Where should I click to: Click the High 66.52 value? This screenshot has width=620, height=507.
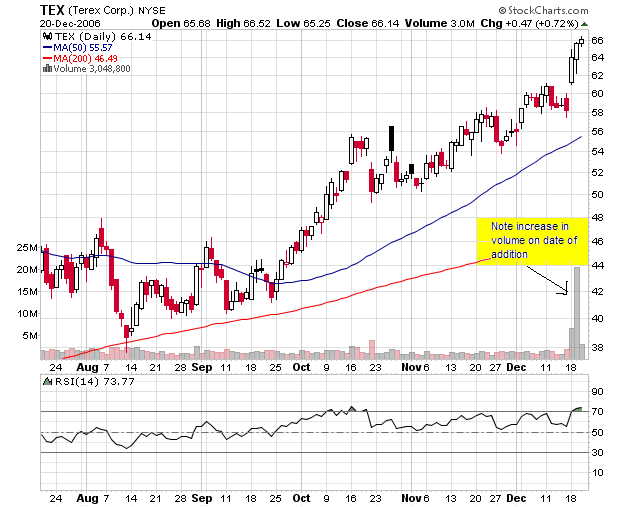pos(243,23)
